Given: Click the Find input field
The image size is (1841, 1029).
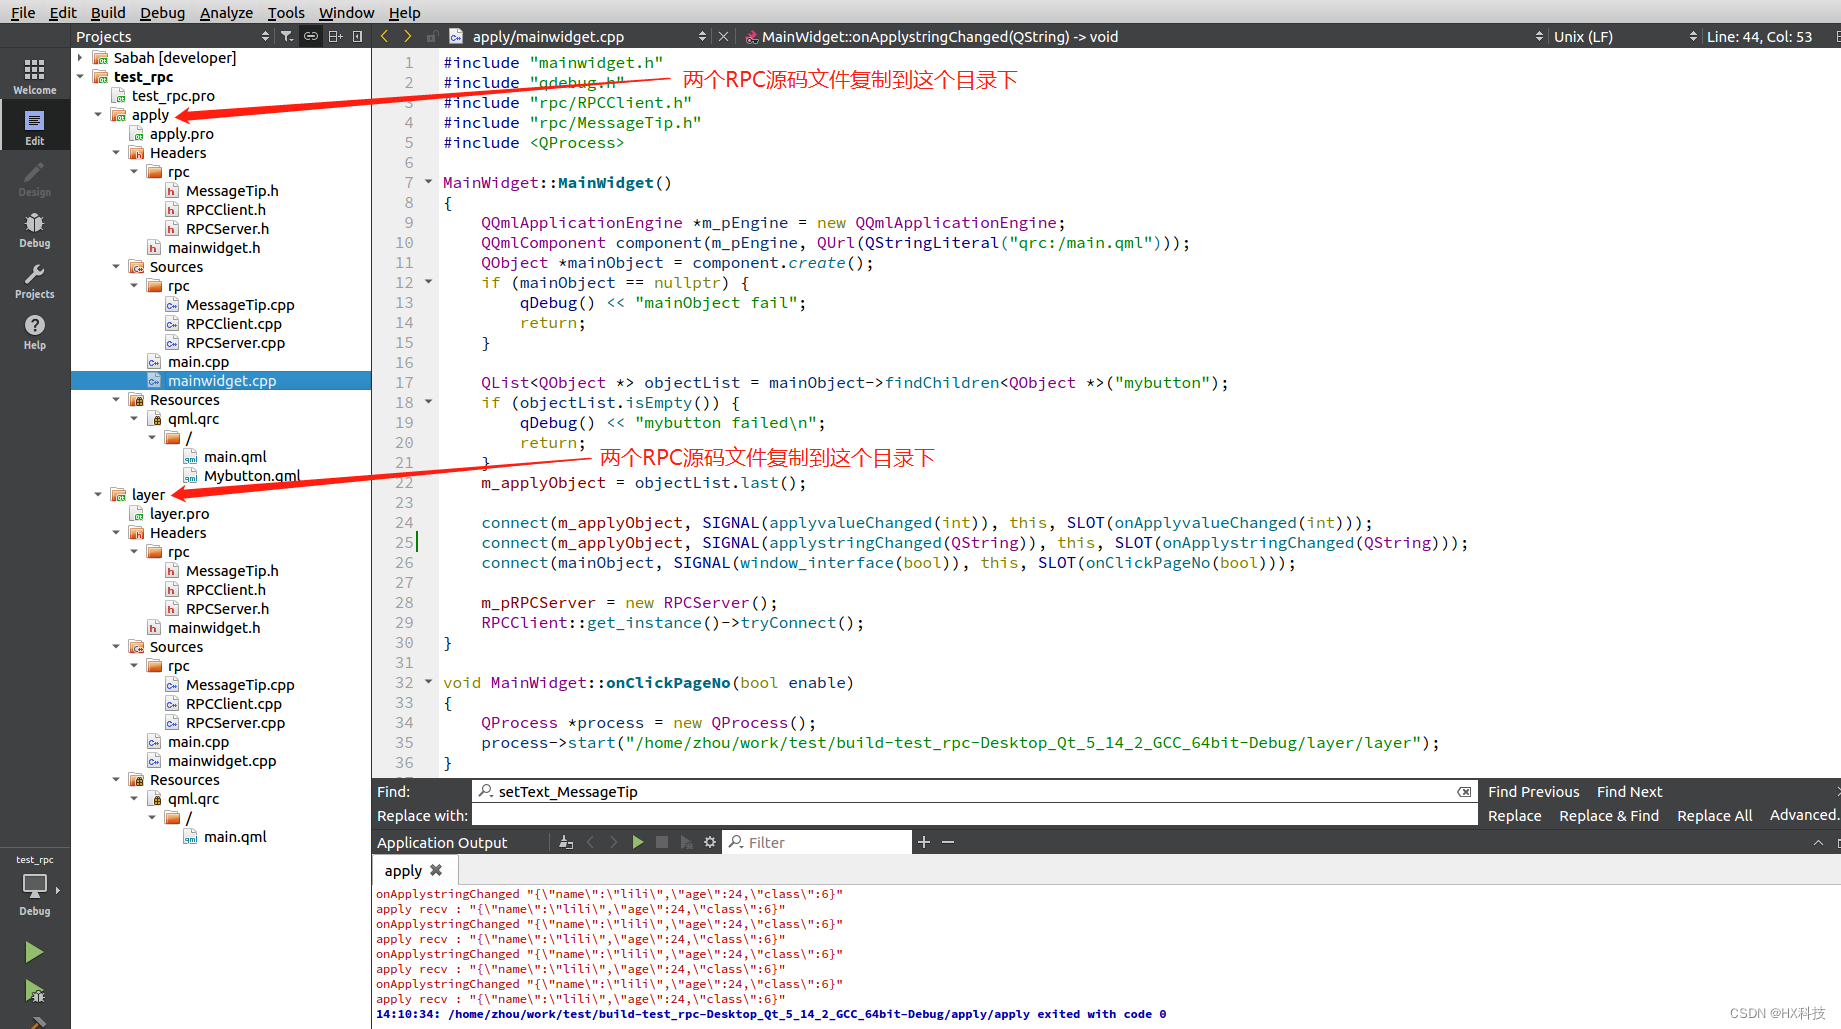Looking at the screenshot, I should (x=975, y=791).
